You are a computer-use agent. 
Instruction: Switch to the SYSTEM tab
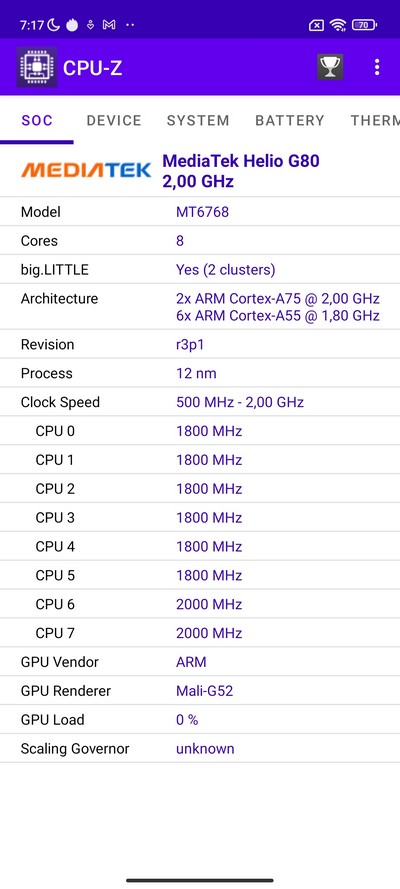tap(198, 120)
